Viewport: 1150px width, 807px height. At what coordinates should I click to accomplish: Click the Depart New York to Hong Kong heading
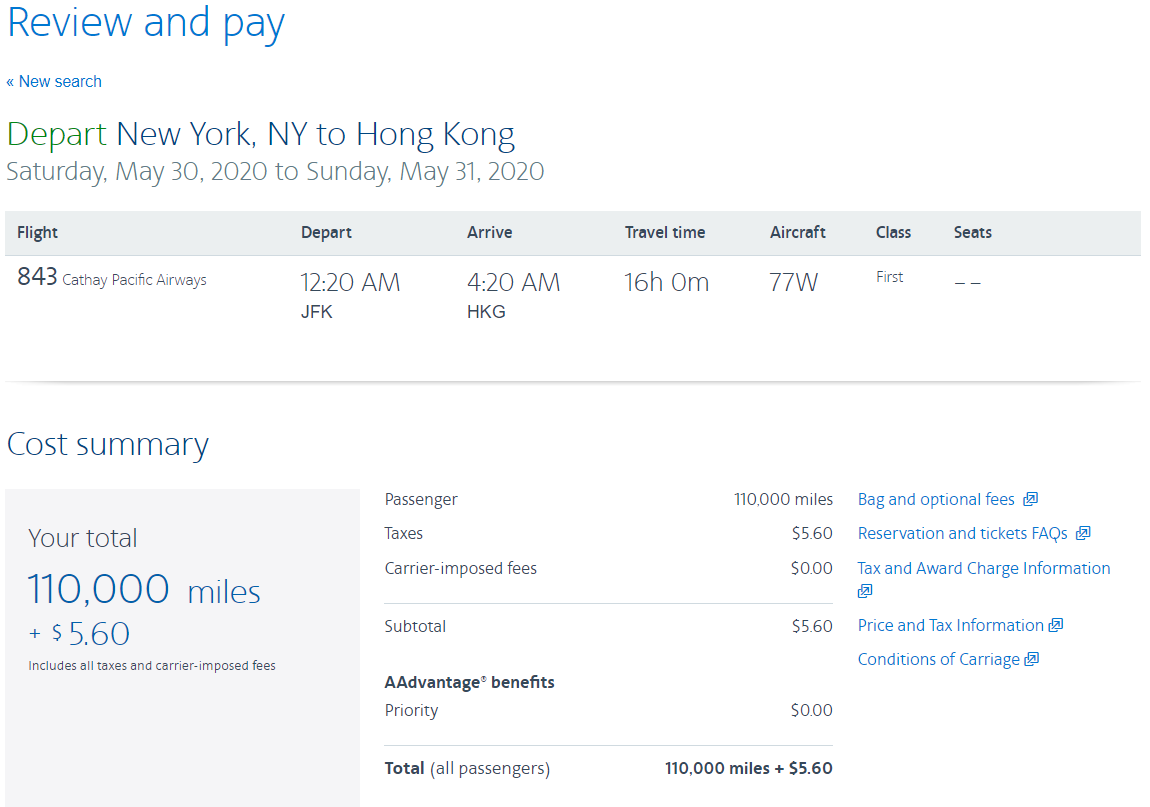(260, 134)
